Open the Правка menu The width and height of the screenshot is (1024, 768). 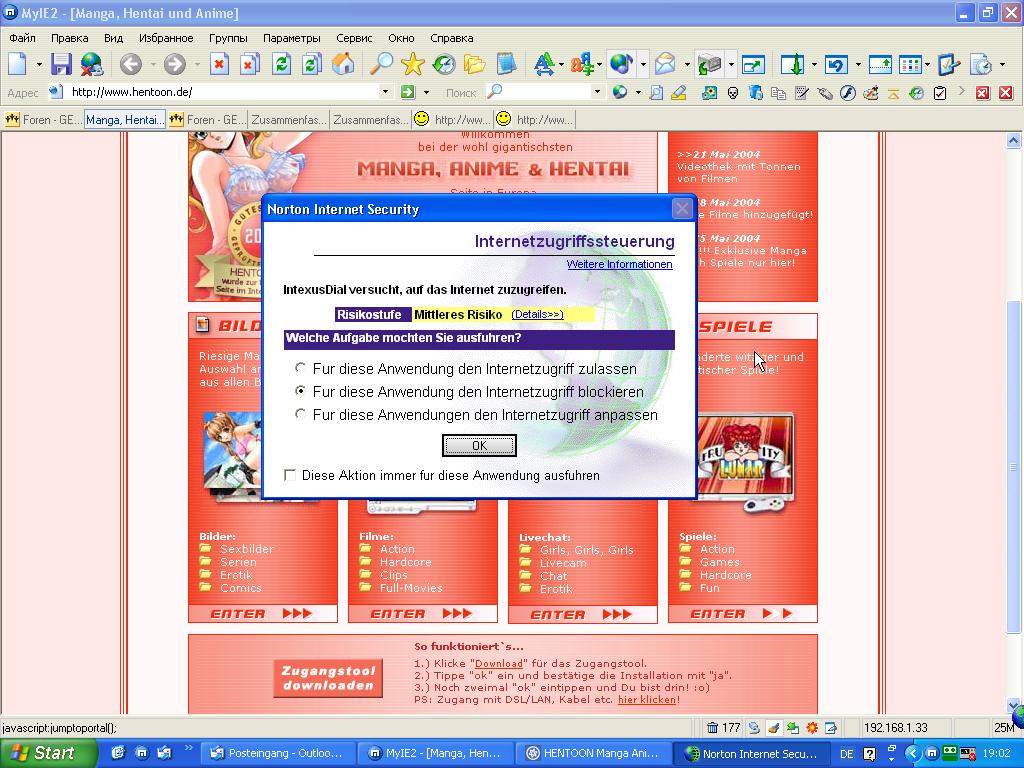click(69, 38)
